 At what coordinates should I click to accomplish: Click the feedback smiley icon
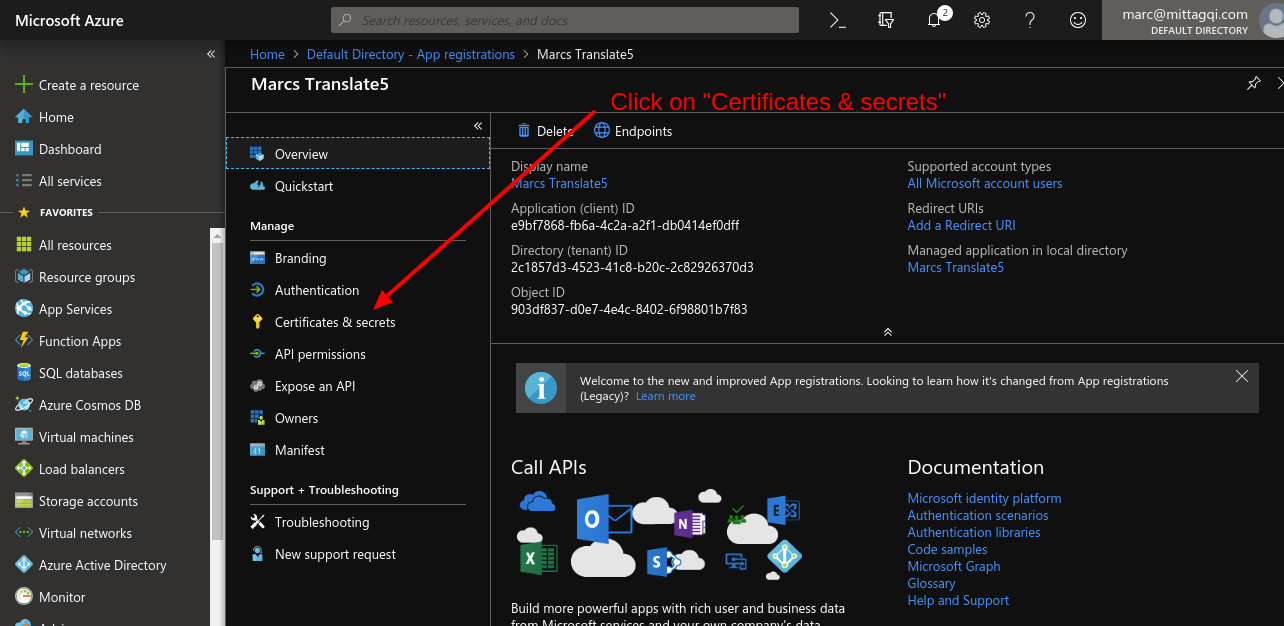click(x=1078, y=20)
